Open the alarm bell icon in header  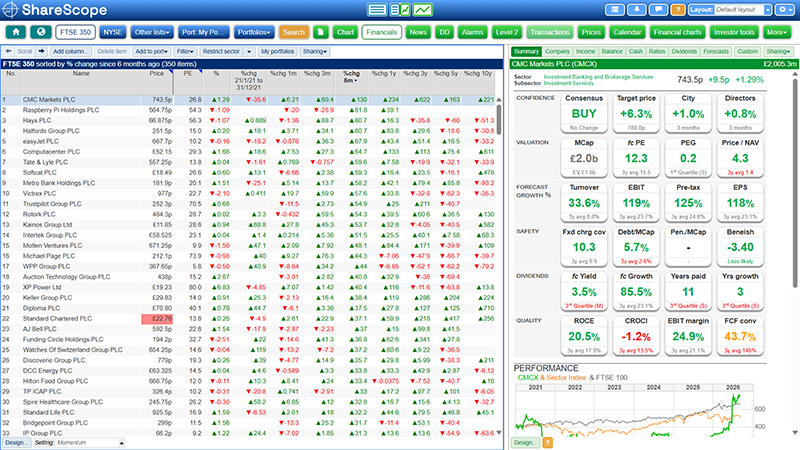(637, 10)
